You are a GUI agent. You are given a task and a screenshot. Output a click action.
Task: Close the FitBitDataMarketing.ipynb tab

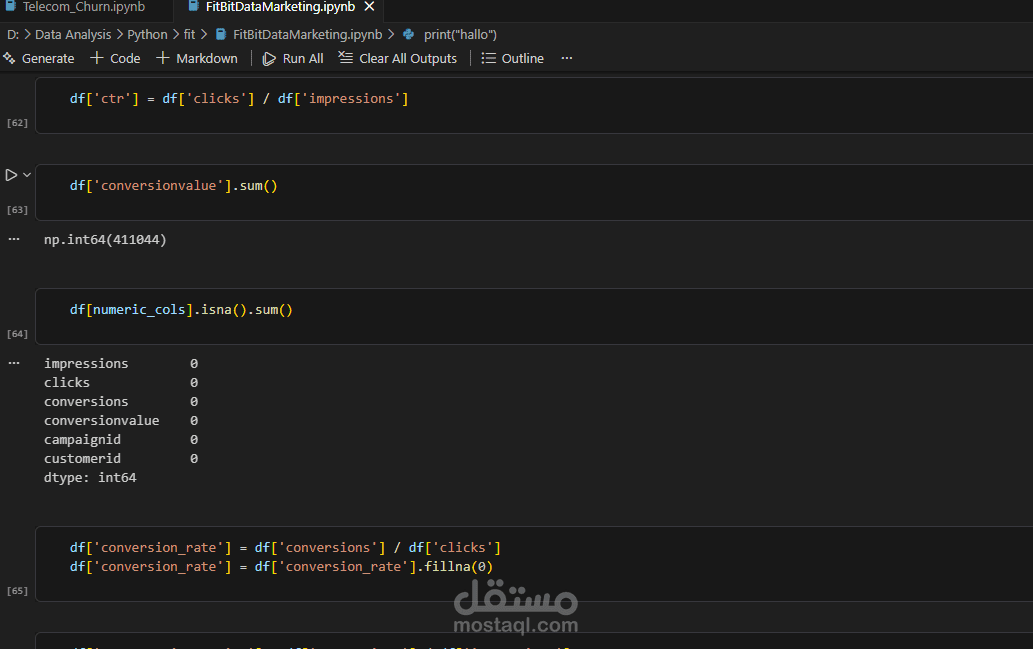click(370, 7)
